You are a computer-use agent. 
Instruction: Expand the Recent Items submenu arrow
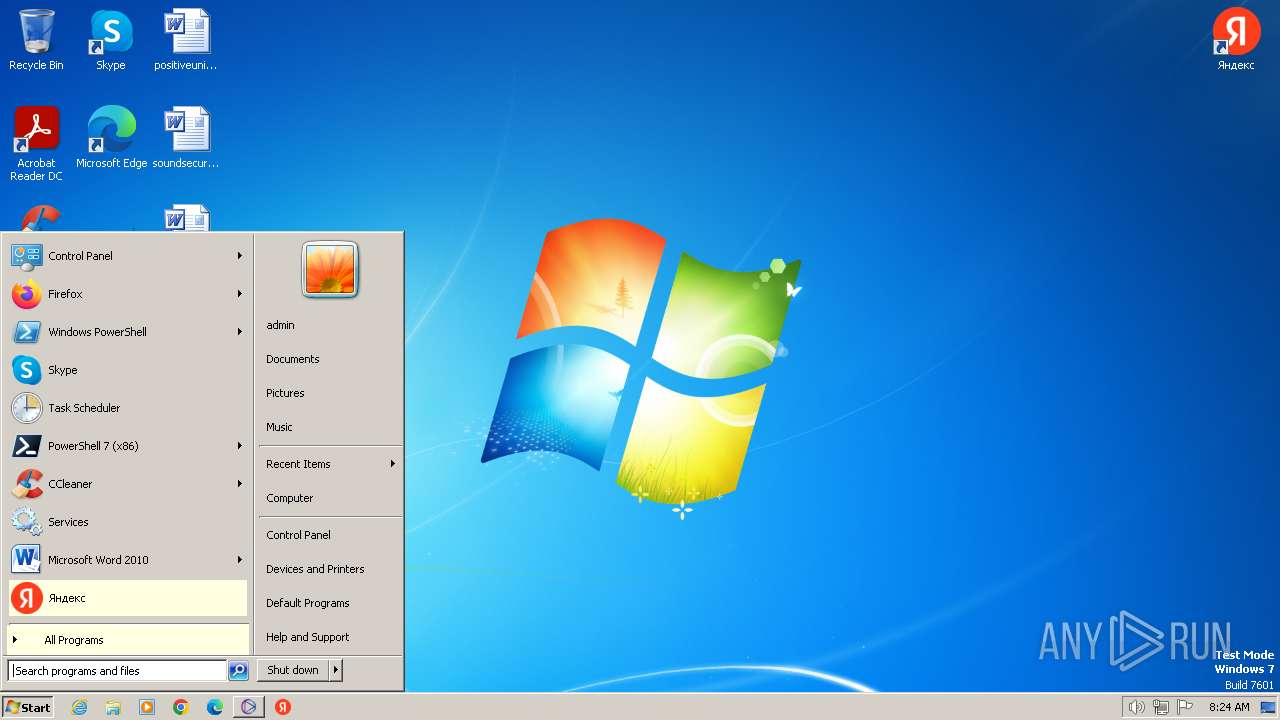point(393,464)
